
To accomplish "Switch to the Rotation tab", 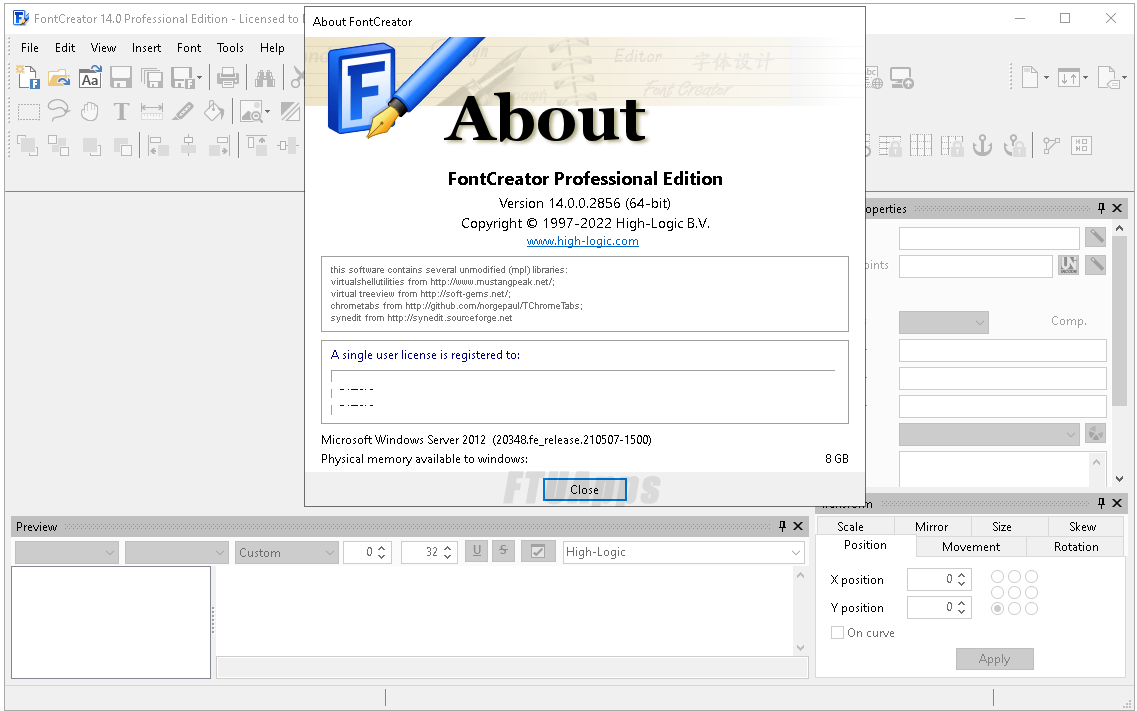I will point(1075,546).
